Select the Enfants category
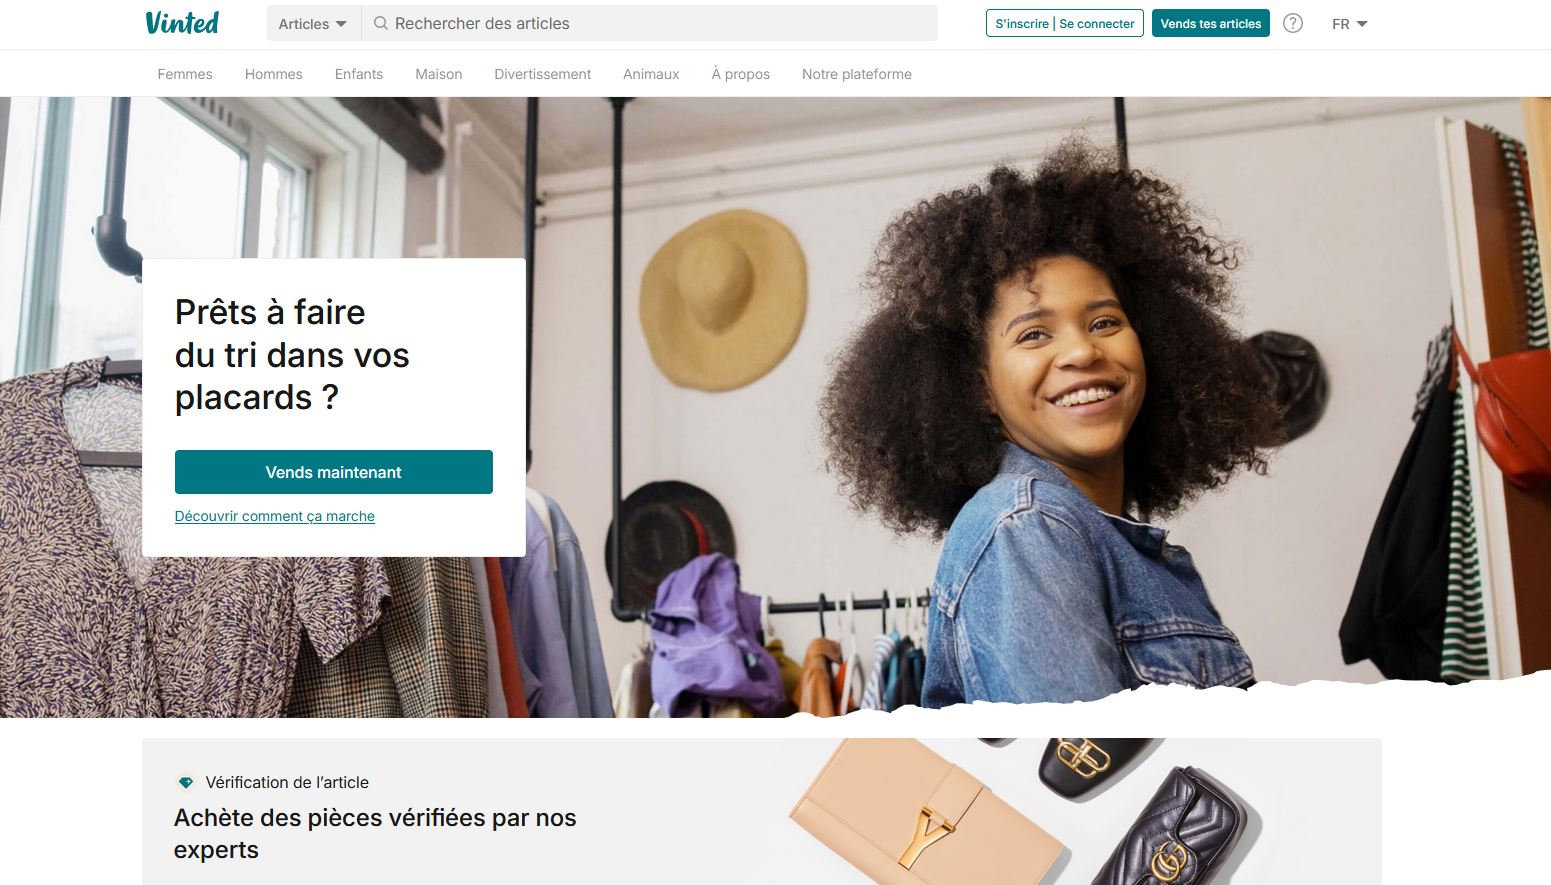 tap(359, 74)
